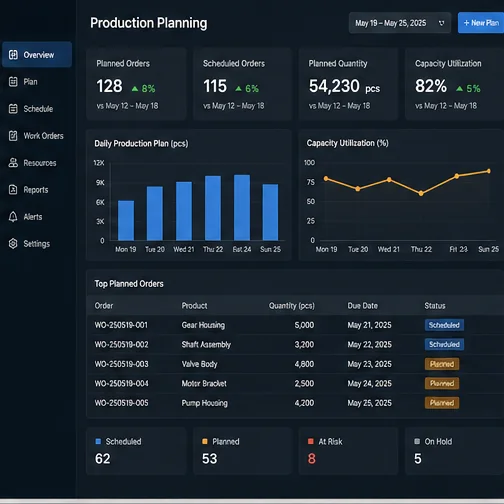Click the + New Plan button

481,23
